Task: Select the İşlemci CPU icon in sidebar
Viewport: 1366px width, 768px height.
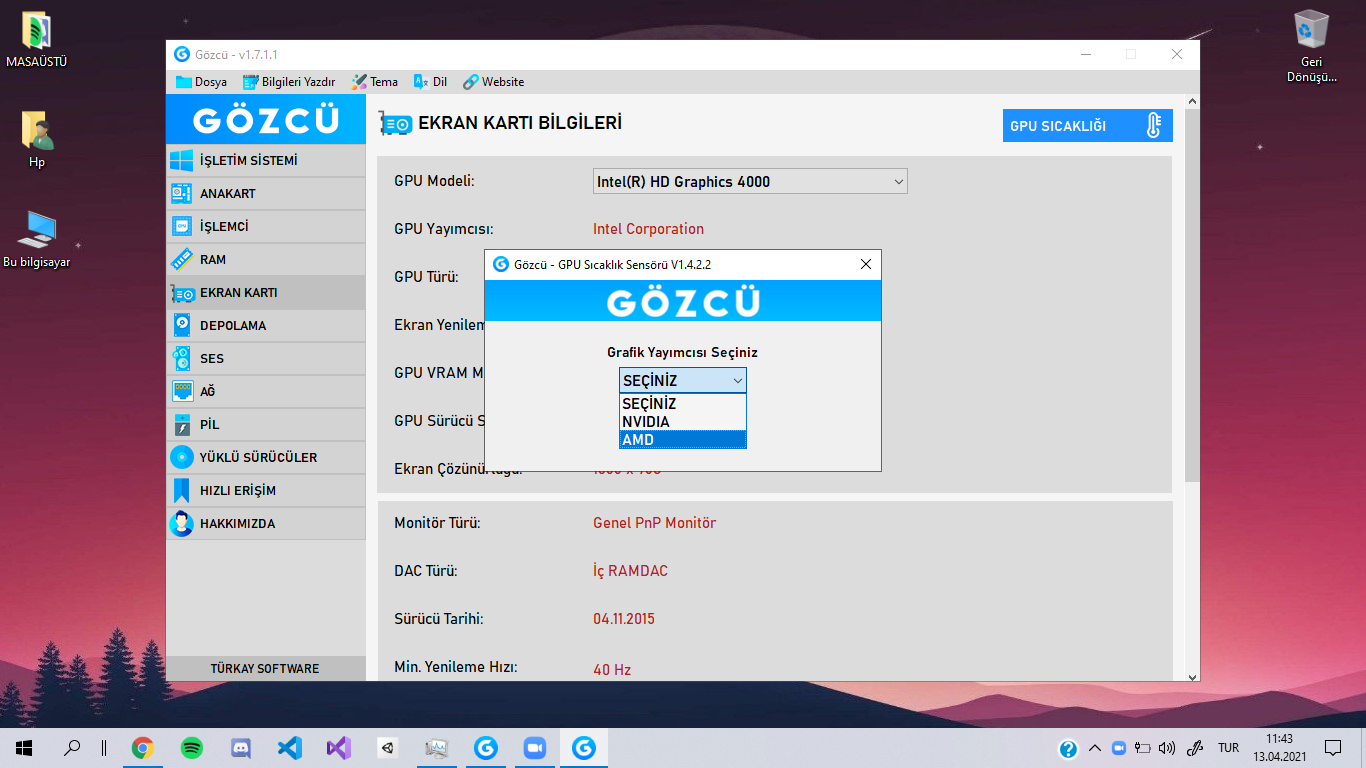Action: click(x=181, y=226)
